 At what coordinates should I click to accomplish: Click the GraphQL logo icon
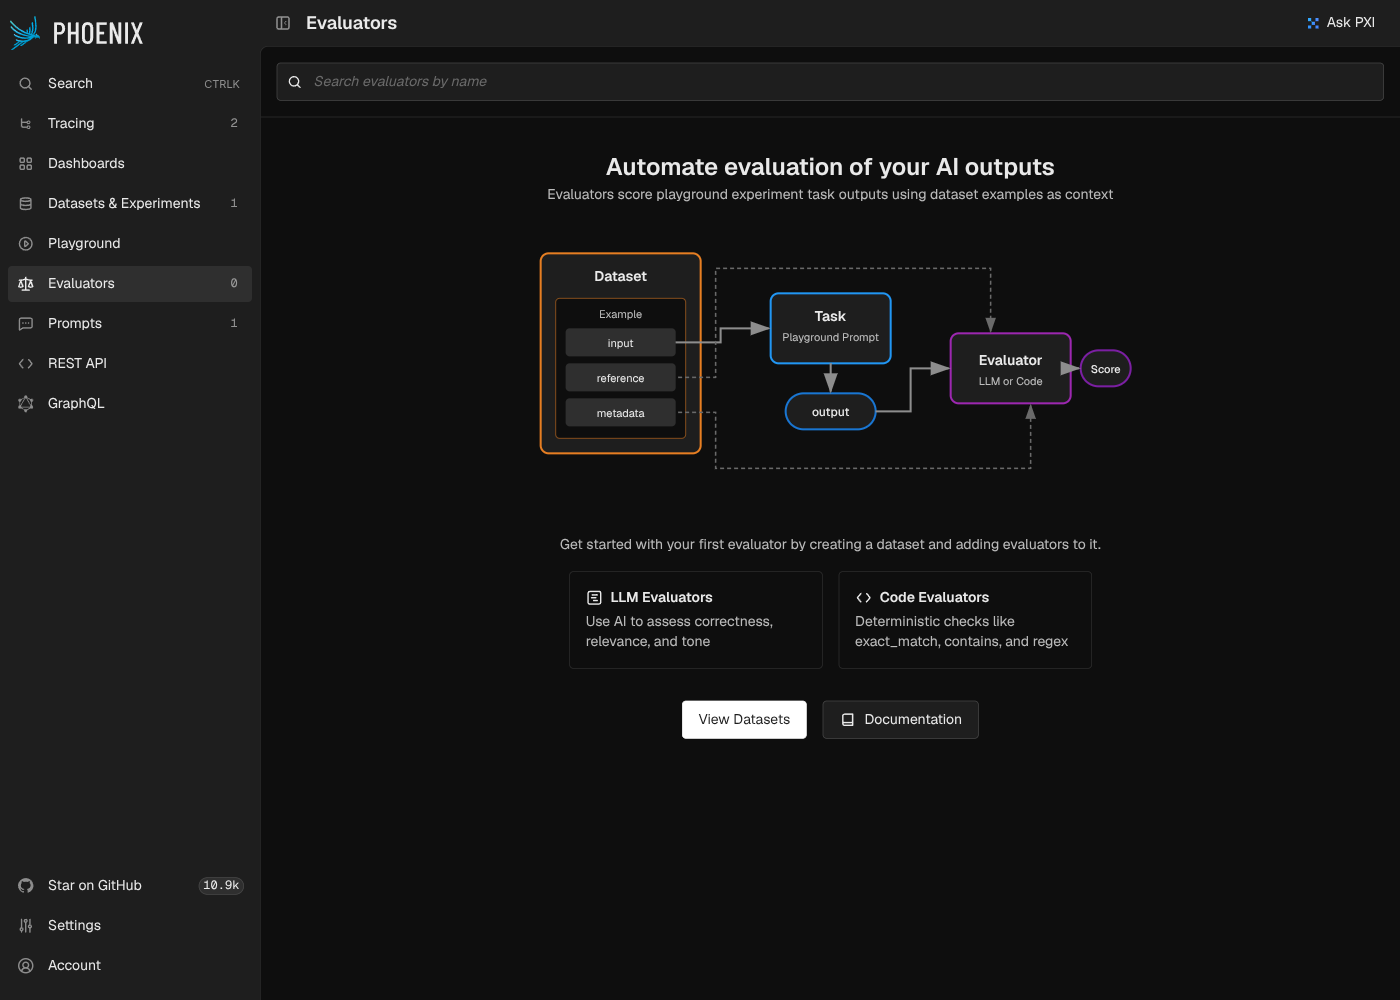tap(26, 404)
